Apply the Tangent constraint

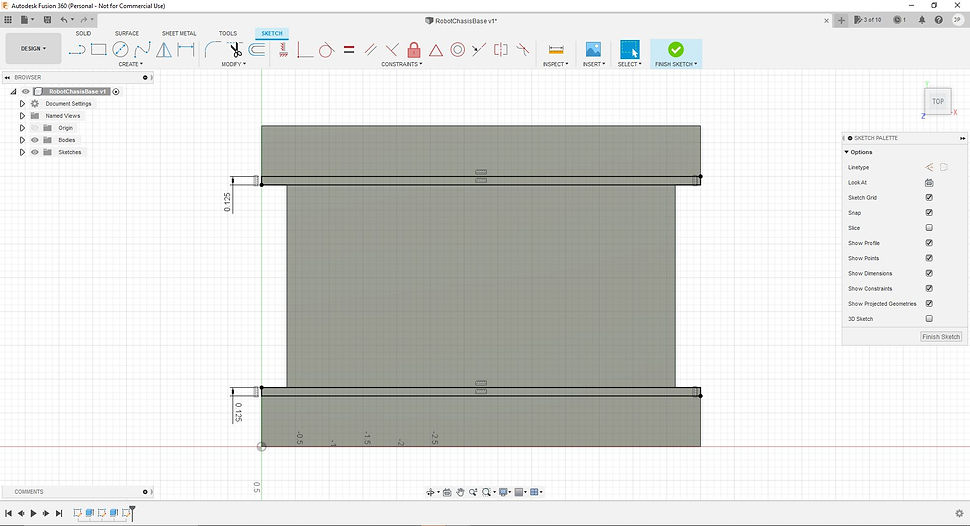click(x=326, y=50)
